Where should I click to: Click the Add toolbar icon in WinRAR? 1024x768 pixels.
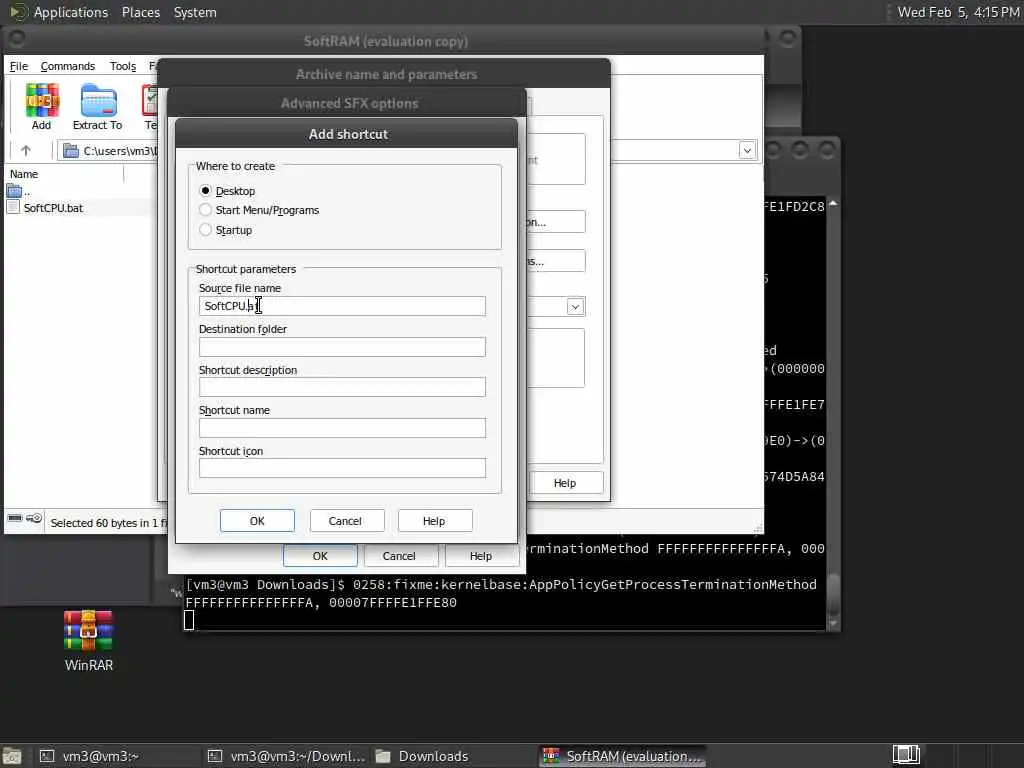tap(42, 106)
